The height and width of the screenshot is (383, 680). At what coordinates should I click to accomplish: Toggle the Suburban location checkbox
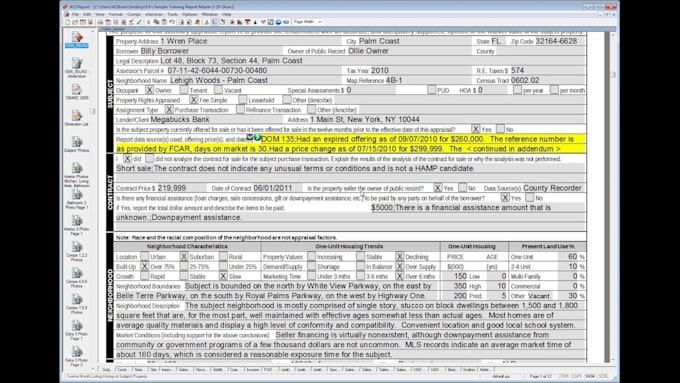pos(184,256)
